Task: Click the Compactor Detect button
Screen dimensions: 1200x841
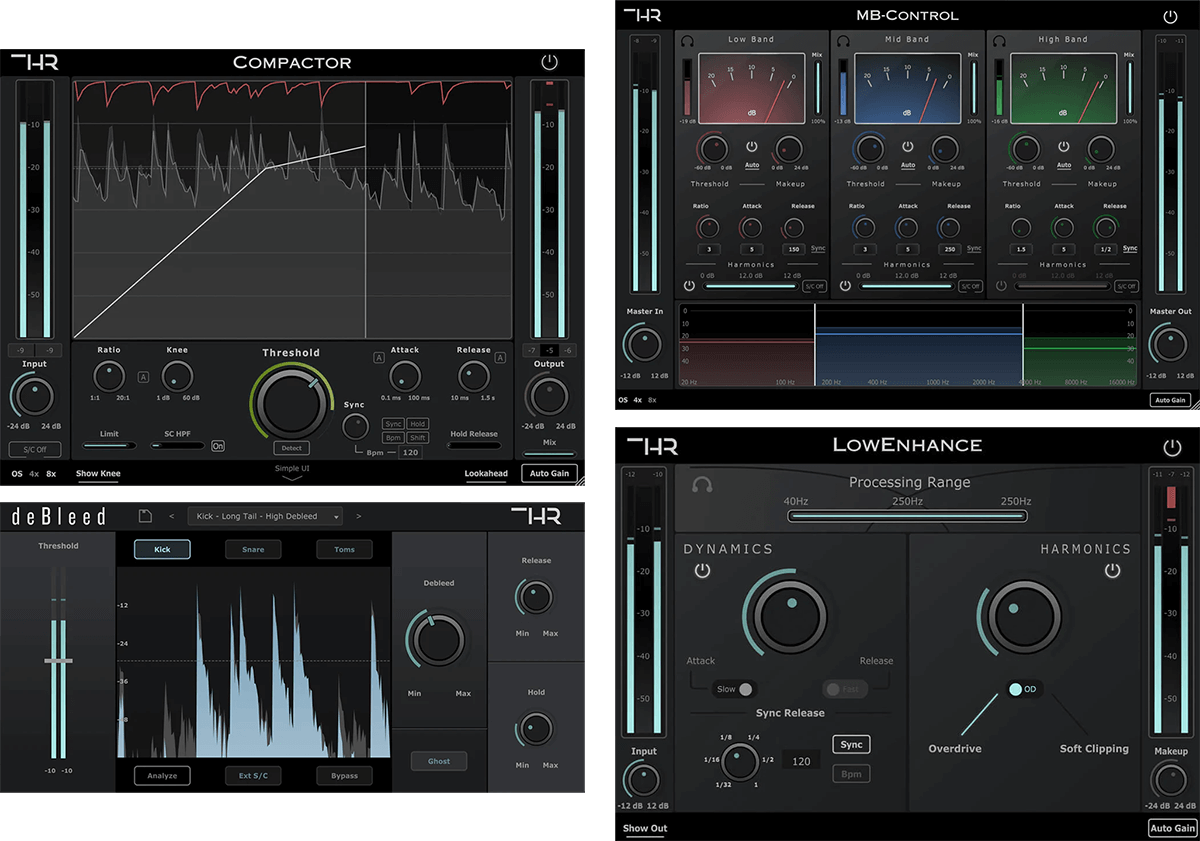Action: coord(292,448)
